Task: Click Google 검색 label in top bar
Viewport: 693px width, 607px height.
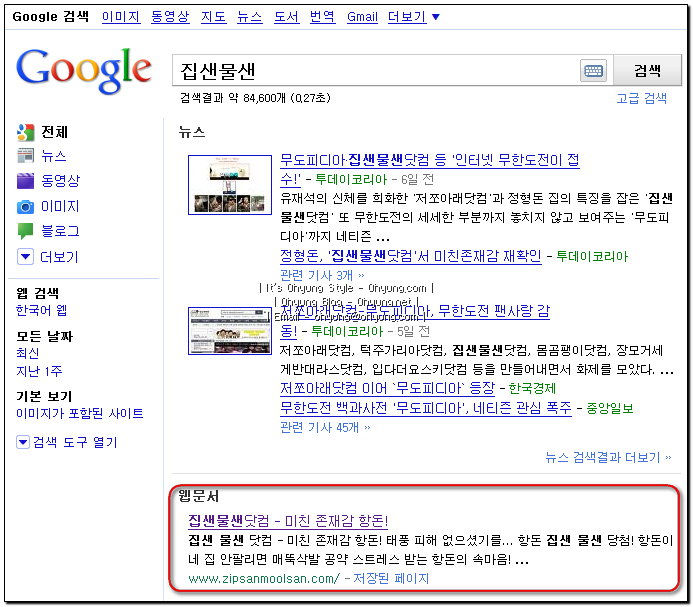Action: point(51,16)
